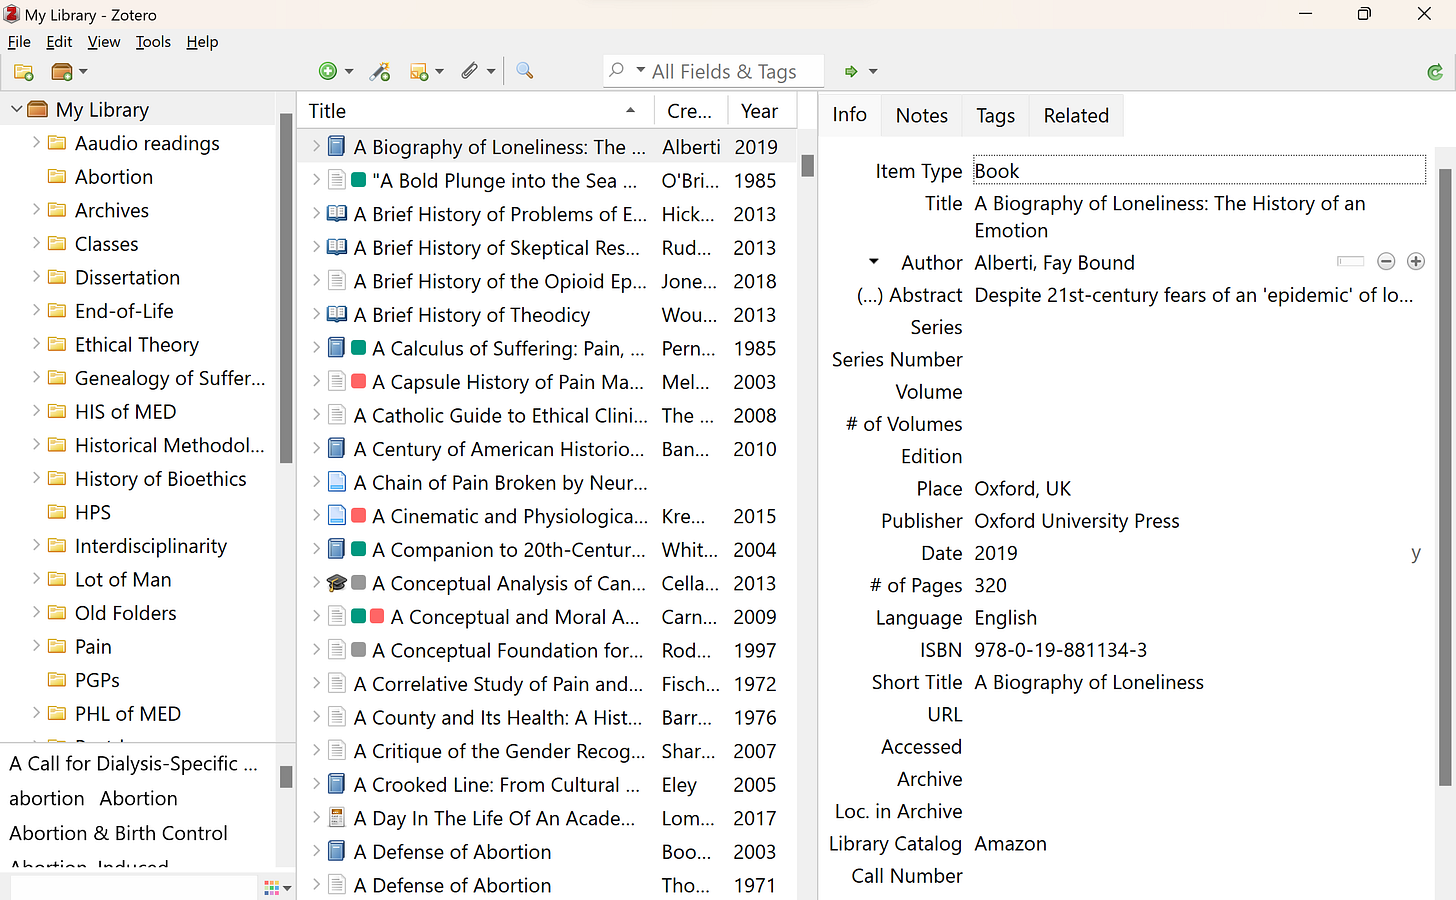The width and height of the screenshot is (1456, 900).
Task: Expand the Dissertation collection
Action: pos(36,277)
